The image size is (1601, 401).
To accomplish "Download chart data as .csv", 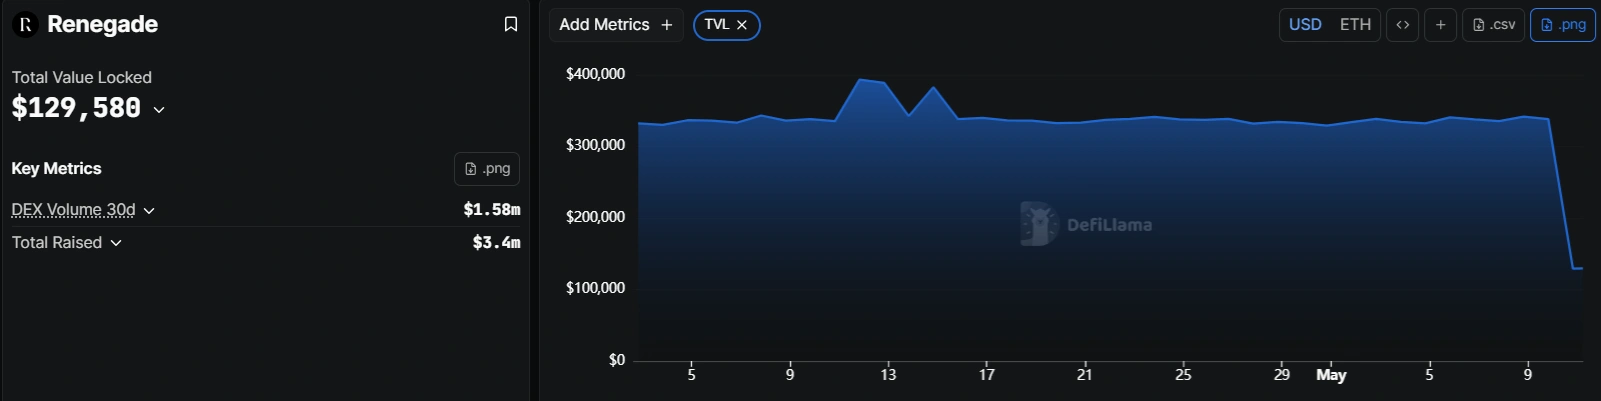I will [x=1493, y=25].
